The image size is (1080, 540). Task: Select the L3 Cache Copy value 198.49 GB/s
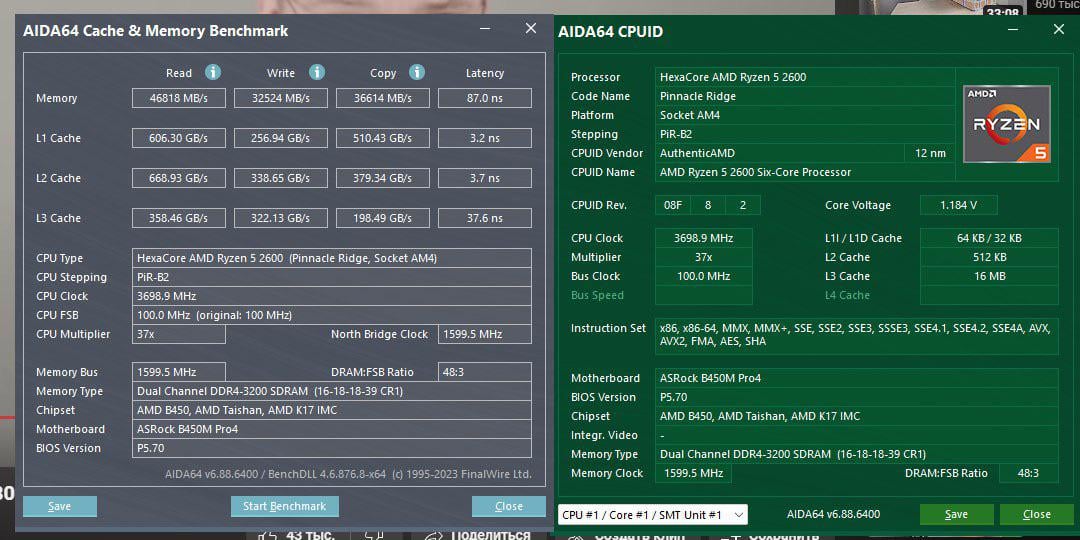pos(382,218)
